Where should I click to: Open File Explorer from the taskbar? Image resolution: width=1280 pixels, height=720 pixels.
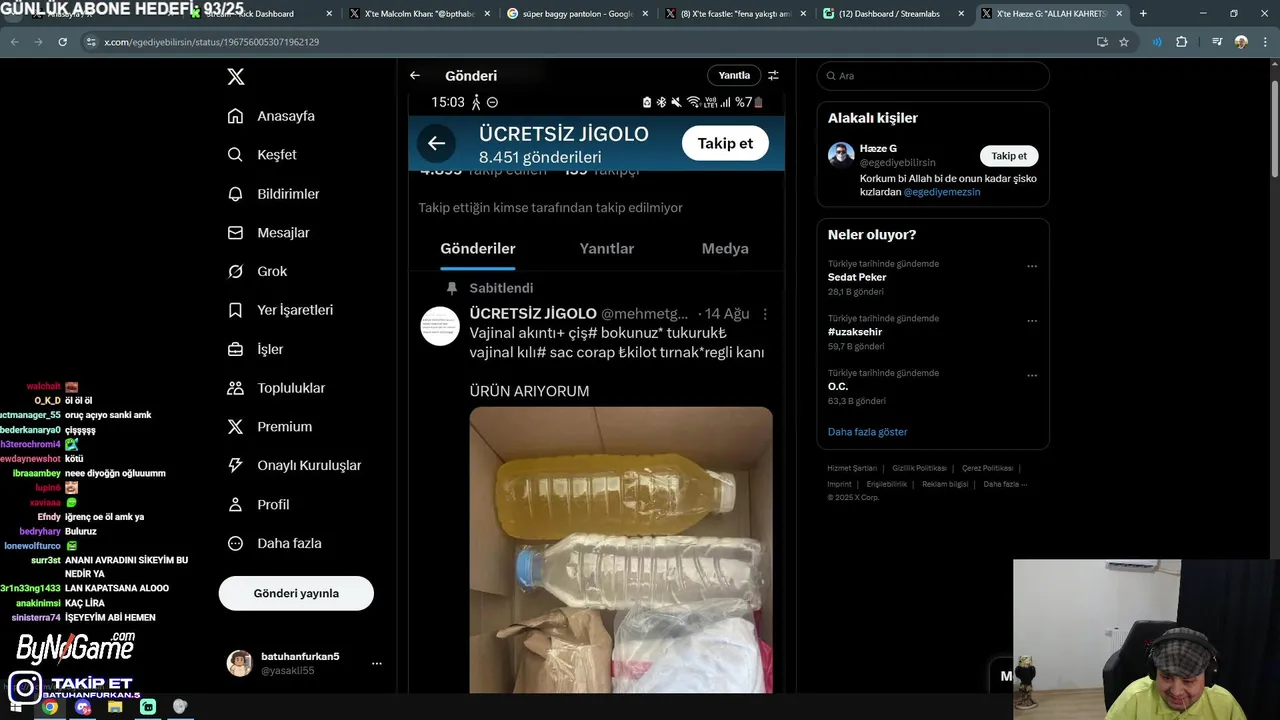point(115,707)
